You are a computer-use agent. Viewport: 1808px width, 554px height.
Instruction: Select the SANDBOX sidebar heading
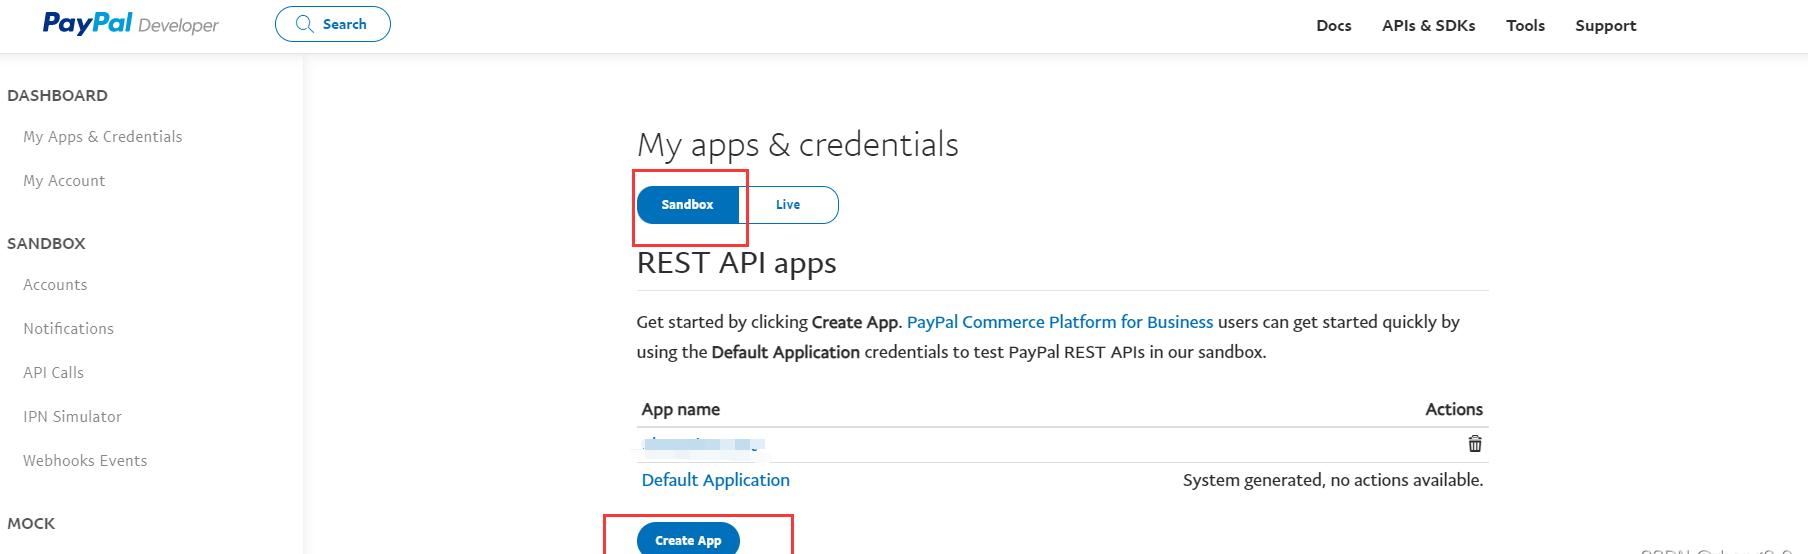46,244
